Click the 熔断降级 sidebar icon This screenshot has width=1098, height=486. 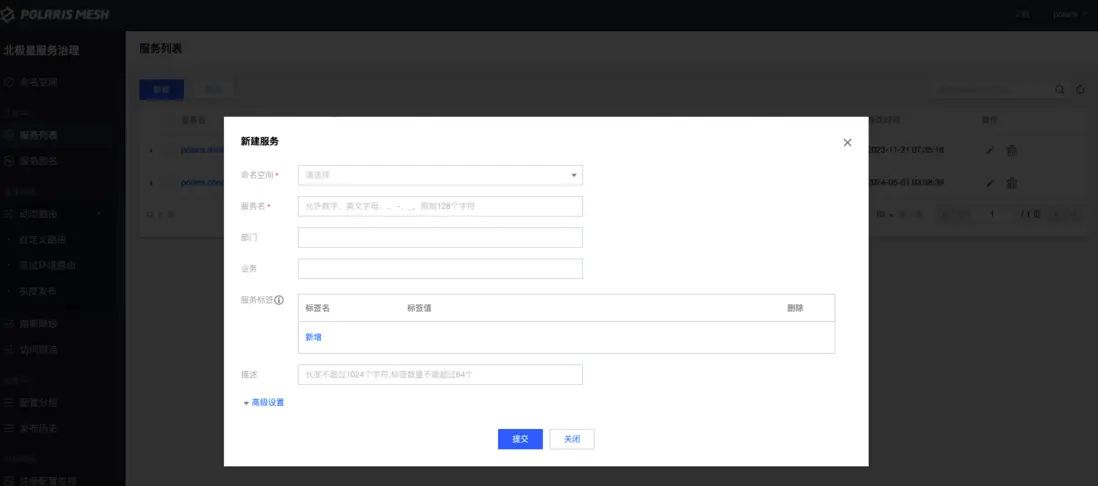pos(8,324)
